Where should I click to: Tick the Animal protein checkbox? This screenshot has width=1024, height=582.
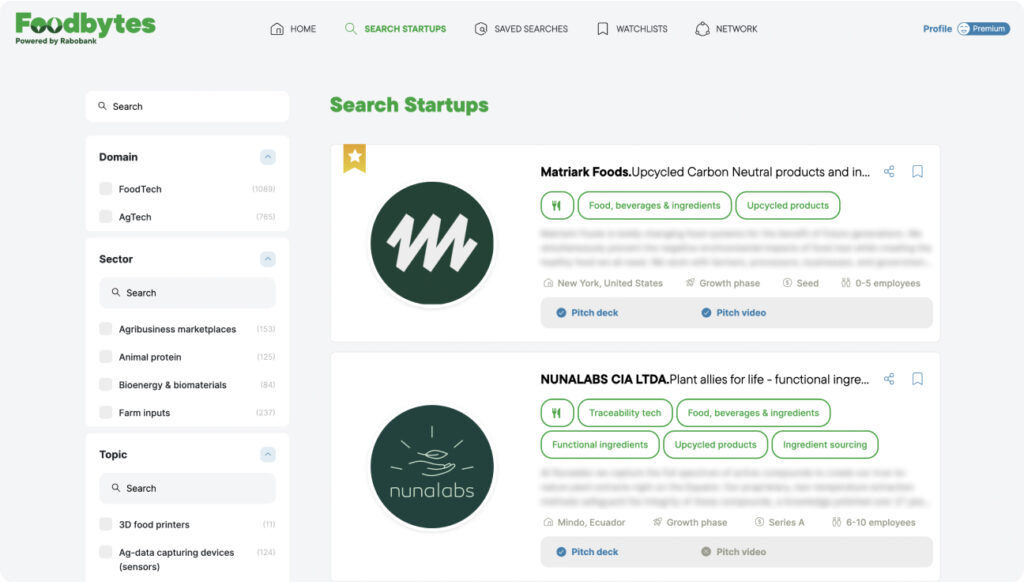(105, 357)
